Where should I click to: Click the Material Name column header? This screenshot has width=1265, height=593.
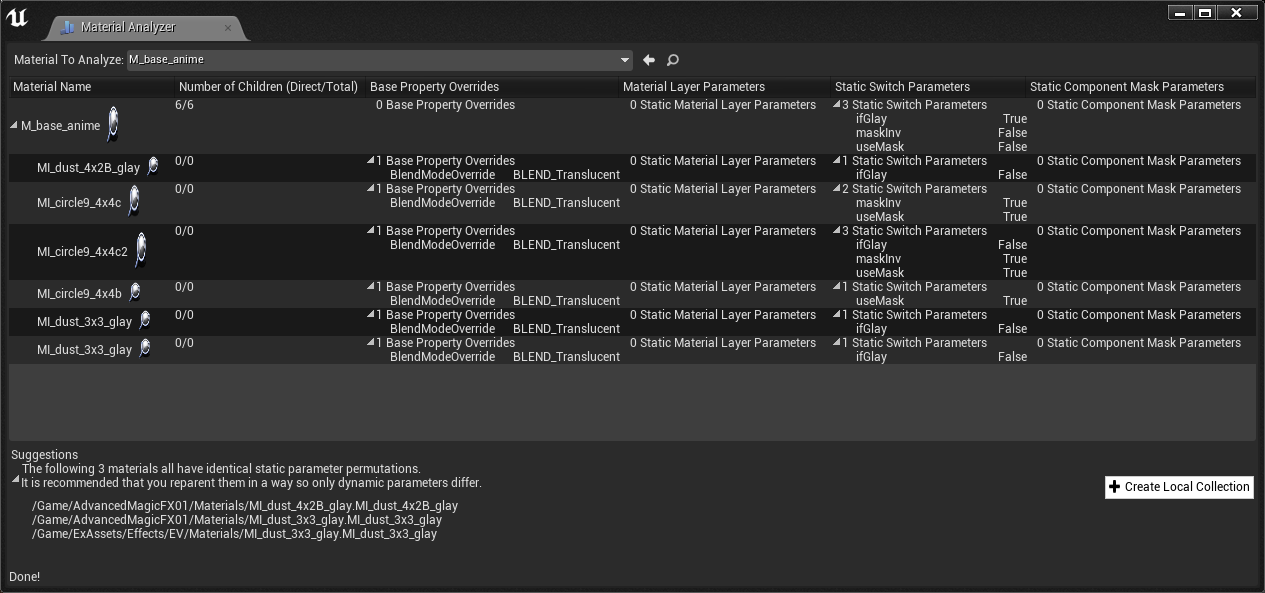click(52, 87)
